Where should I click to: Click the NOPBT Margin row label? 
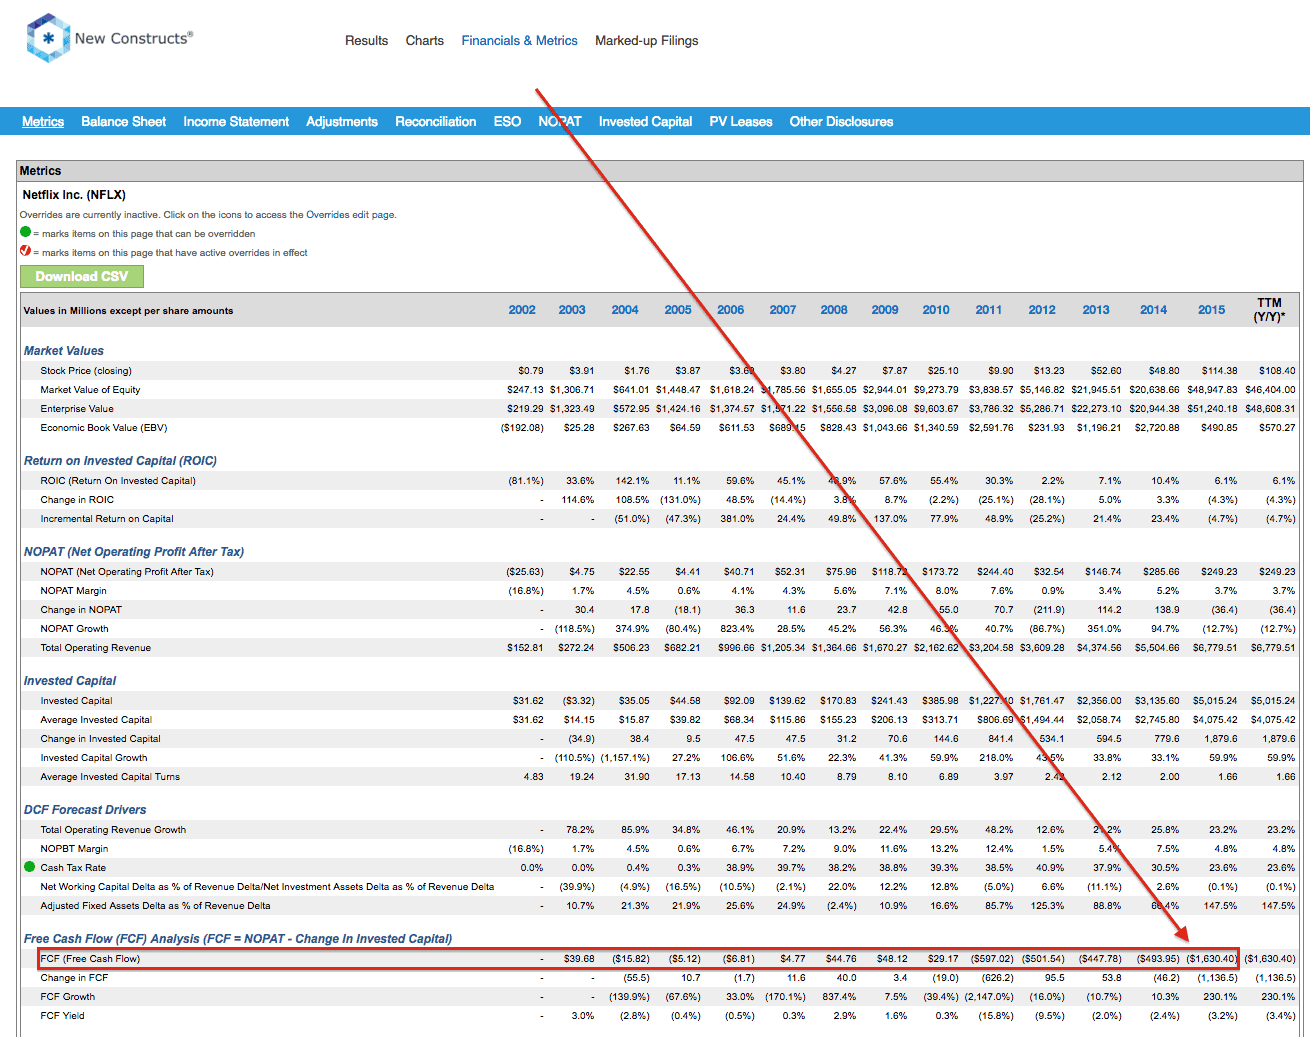click(74, 849)
